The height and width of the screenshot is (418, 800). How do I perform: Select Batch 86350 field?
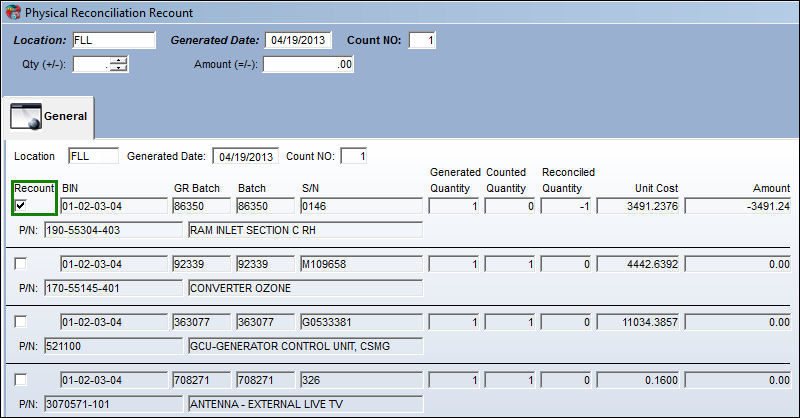pyautogui.click(x=265, y=206)
